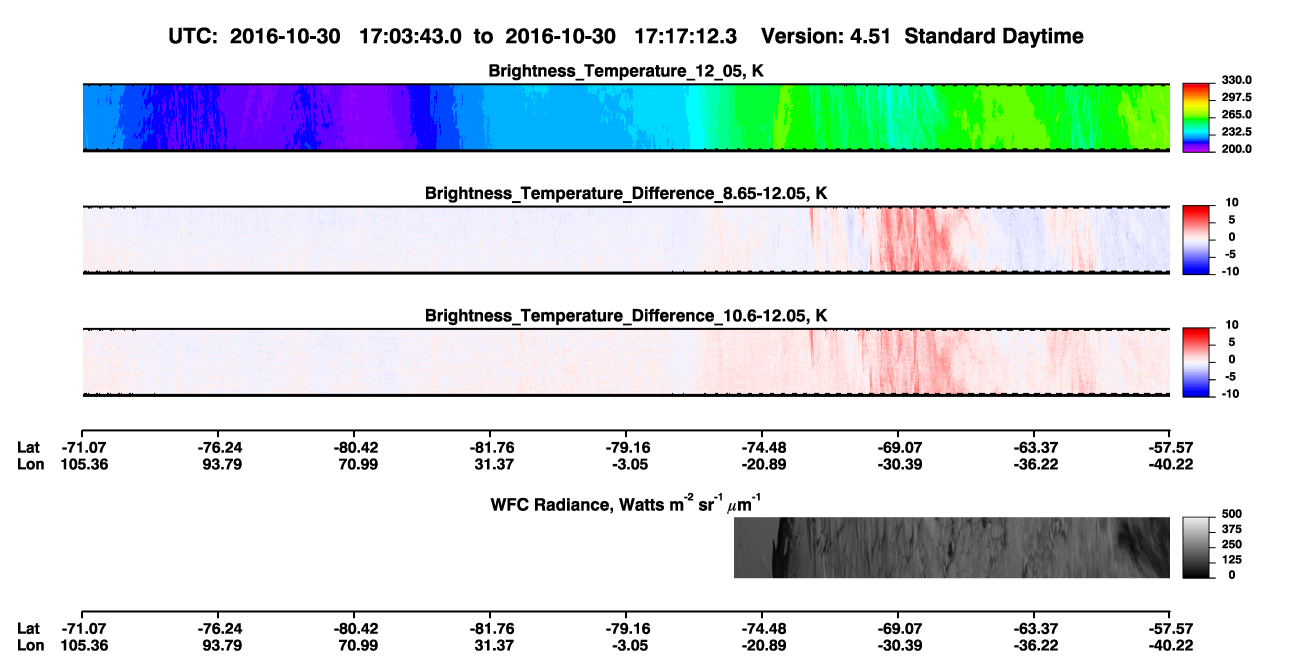Click the WFC Radiance grayscale image
This screenshot has width=1300, height=667.
pyautogui.click(x=952, y=548)
